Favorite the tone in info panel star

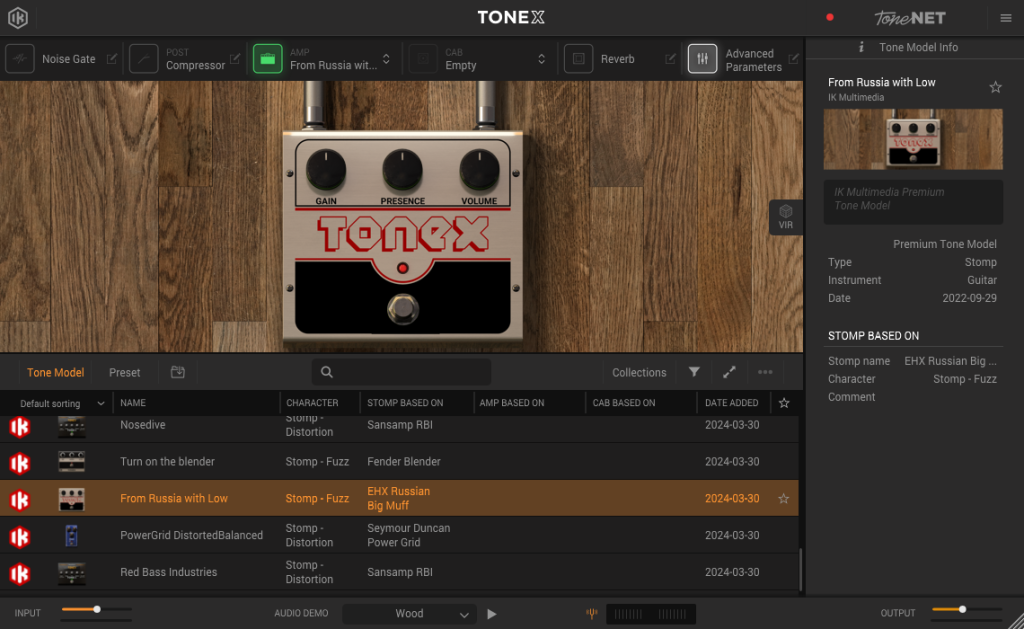coord(995,88)
